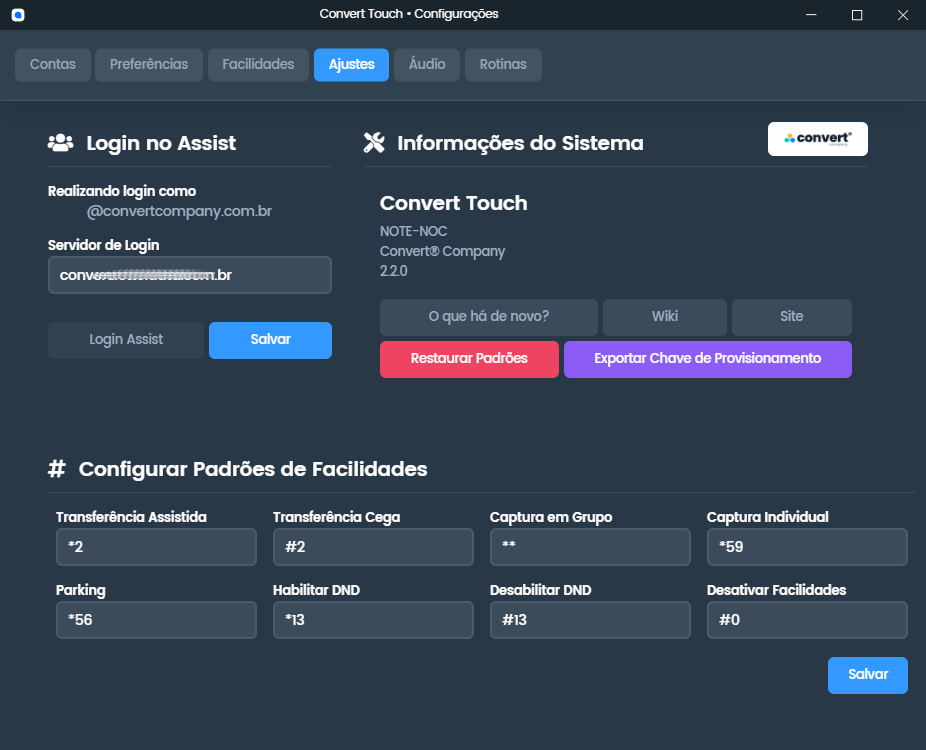This screenshot has width=926, height=750.
Task: Focus the Captura em Grupo field
Action: pos(590,547)
